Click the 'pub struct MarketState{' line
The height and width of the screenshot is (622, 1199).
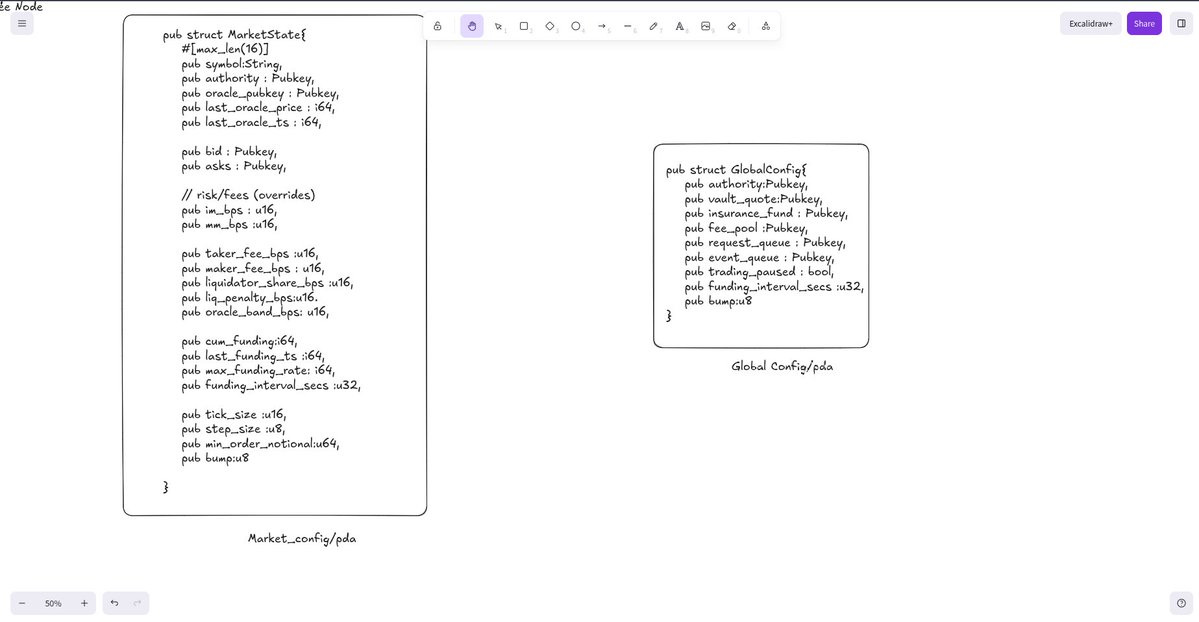234,35
